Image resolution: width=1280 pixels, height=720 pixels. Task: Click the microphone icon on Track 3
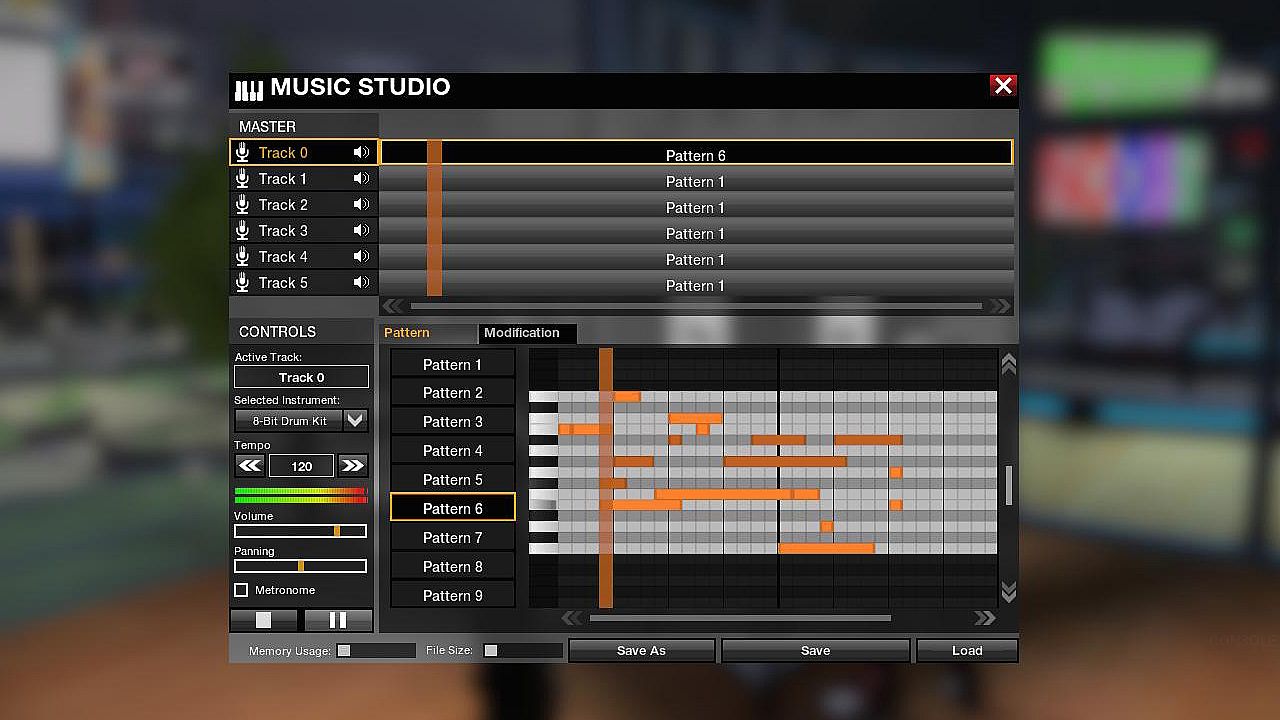coord(242,231)
